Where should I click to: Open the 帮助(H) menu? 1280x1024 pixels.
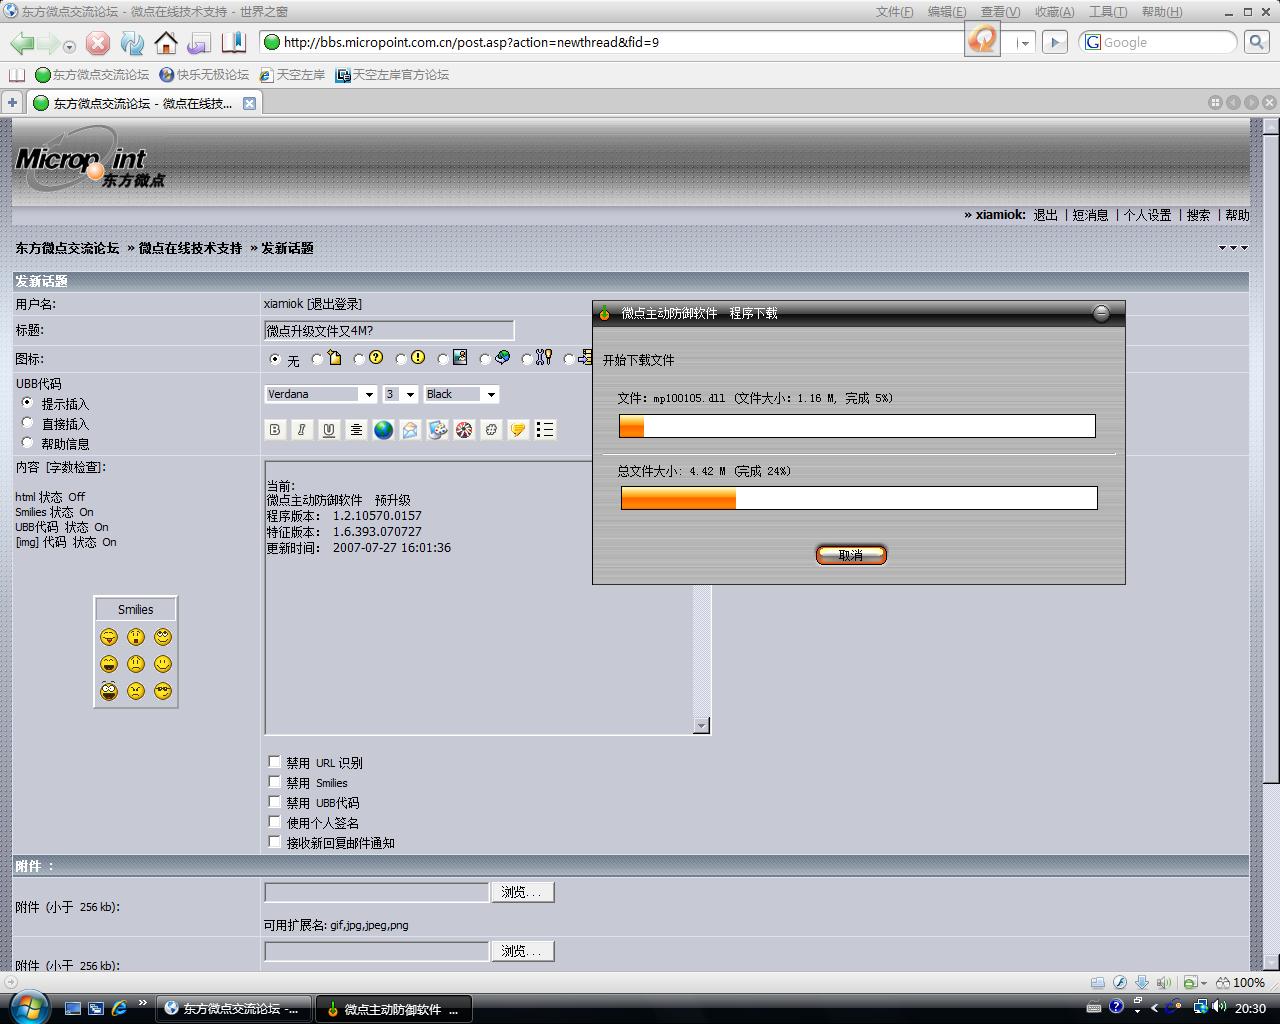[1161, 12]
